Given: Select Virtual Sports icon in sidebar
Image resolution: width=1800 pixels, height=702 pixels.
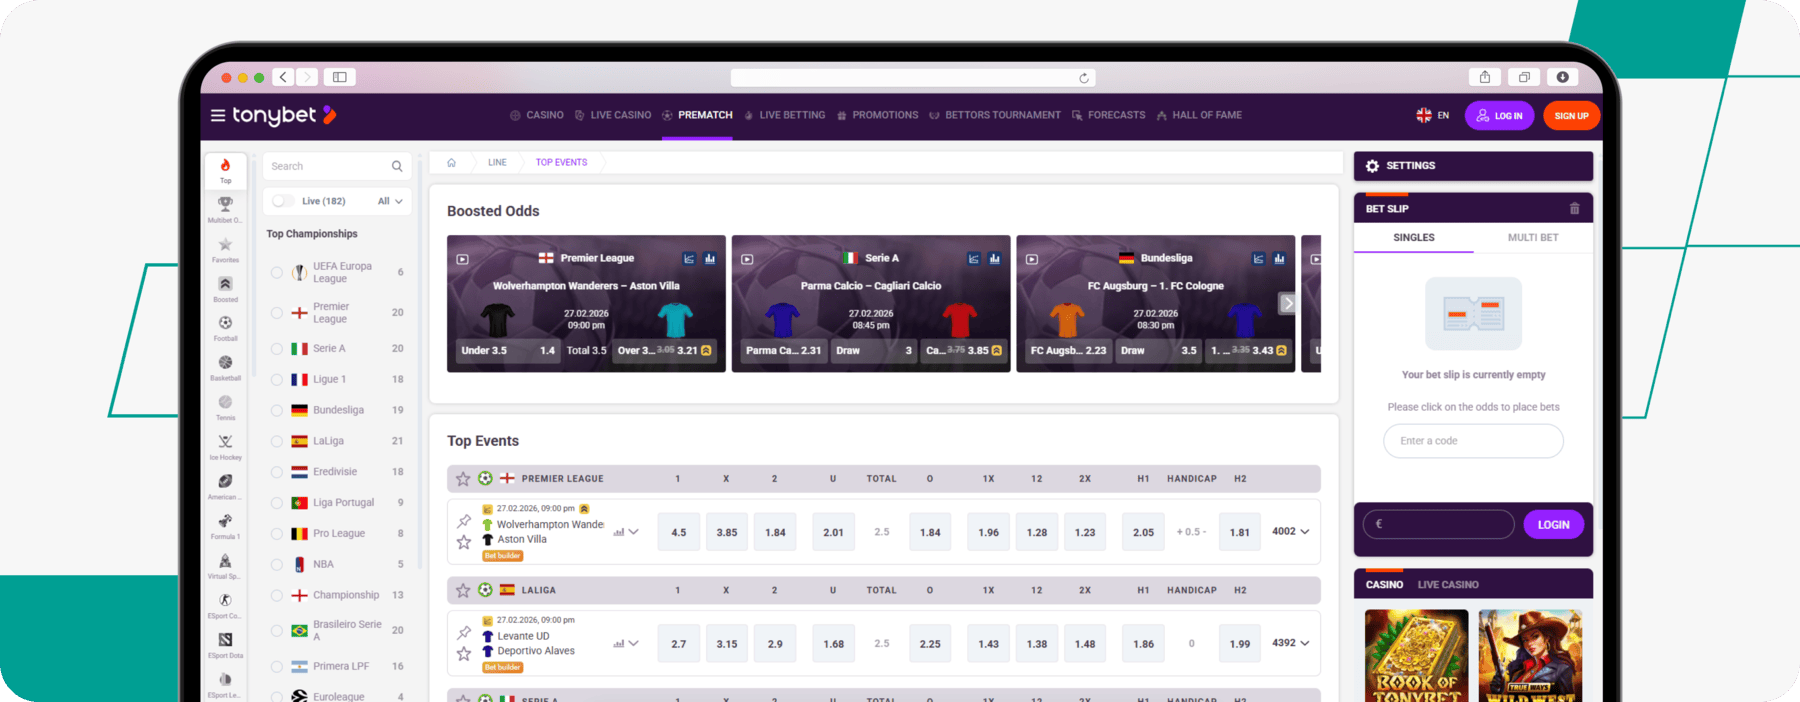Looking at the screenshot, I should click(226, 561).
